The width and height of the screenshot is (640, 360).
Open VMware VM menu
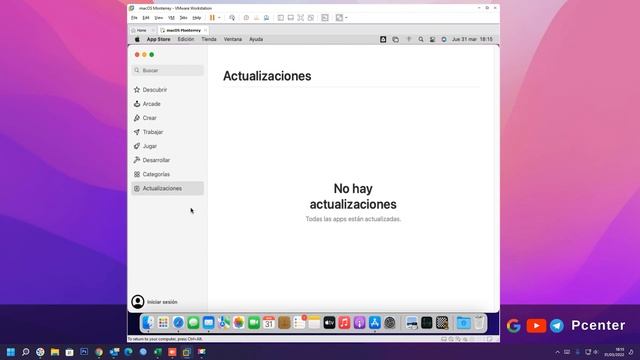(171, 18)
